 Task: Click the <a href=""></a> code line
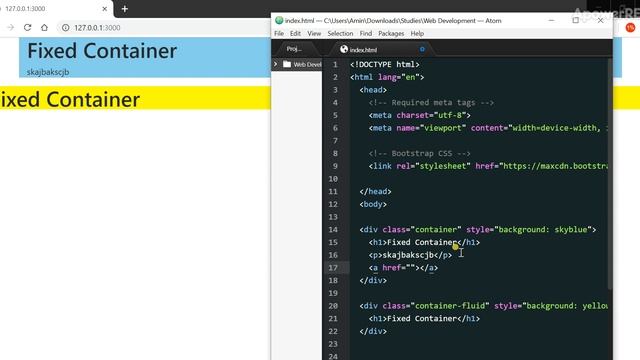[403, 268]
